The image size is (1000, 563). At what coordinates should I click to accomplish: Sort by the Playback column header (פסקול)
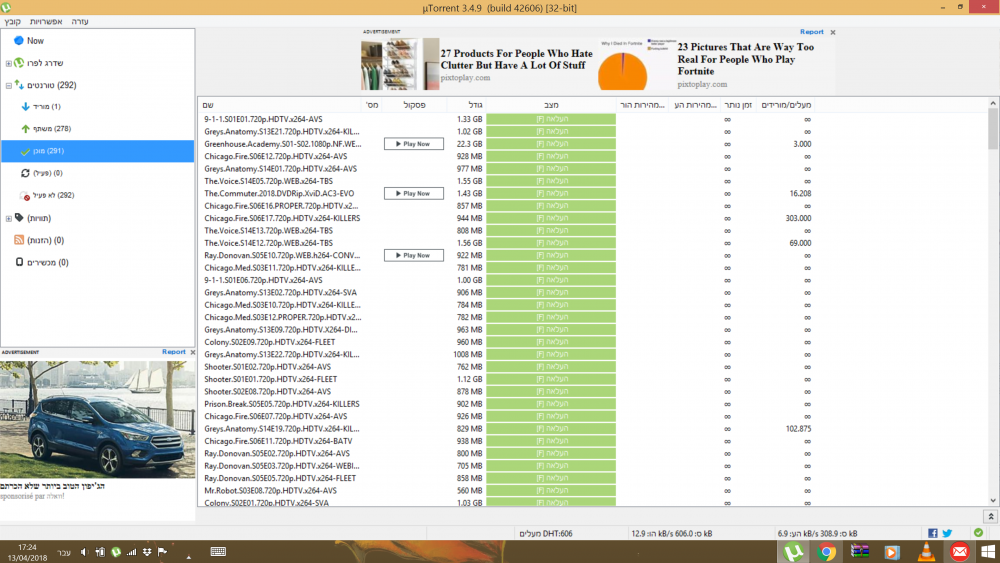(x=415, y=105)
